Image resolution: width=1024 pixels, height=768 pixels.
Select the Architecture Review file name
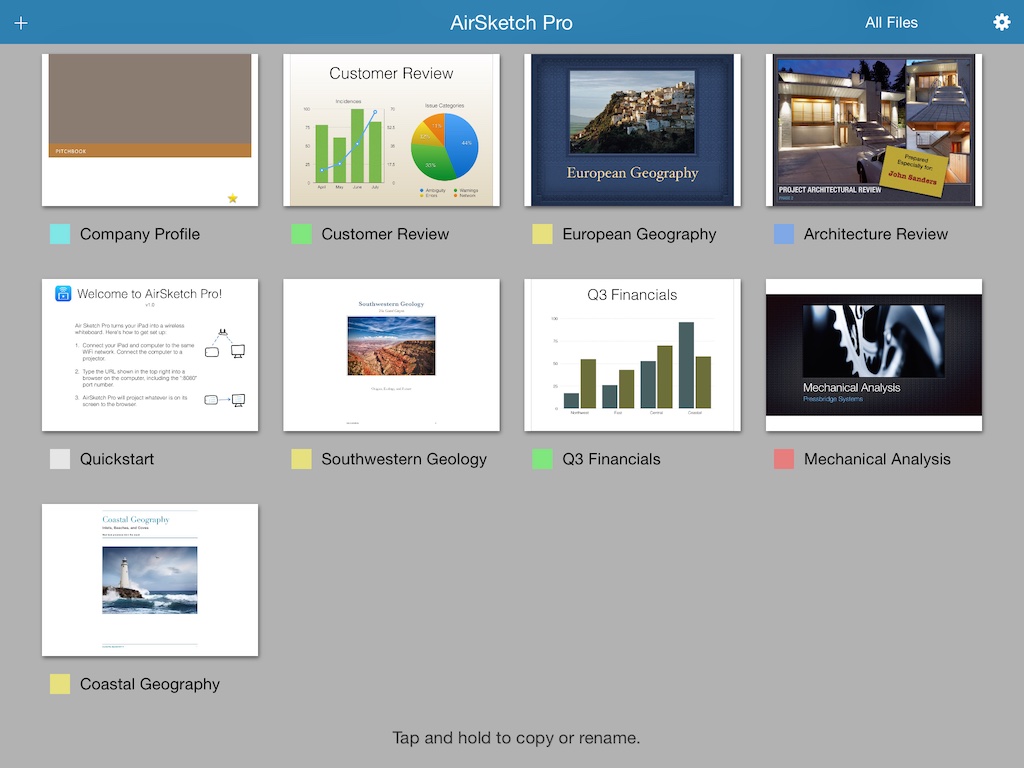pyautogui.click(x=876, y=234)
